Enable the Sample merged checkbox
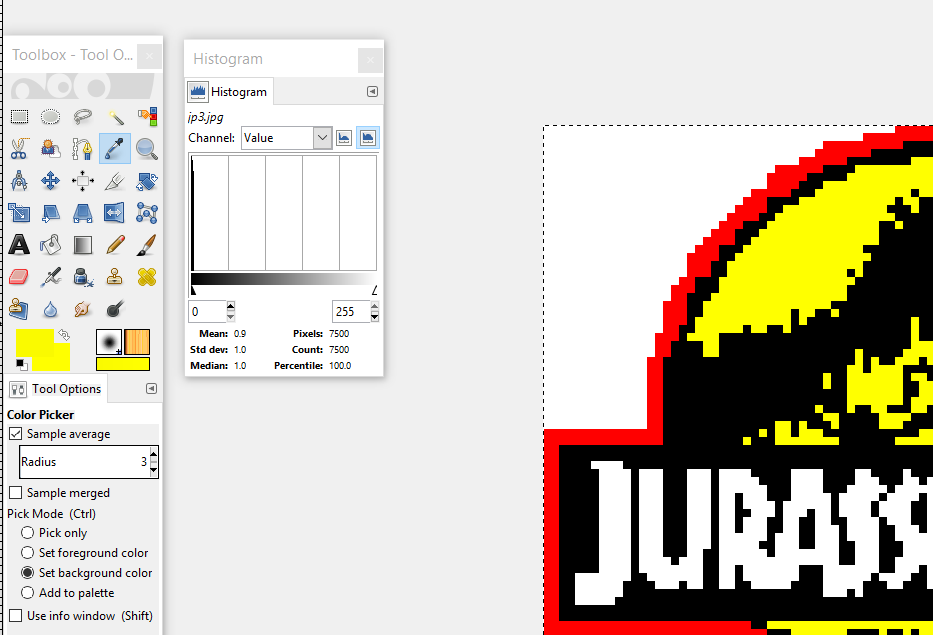This screenshot has height=635, width=933. [15, 493]
